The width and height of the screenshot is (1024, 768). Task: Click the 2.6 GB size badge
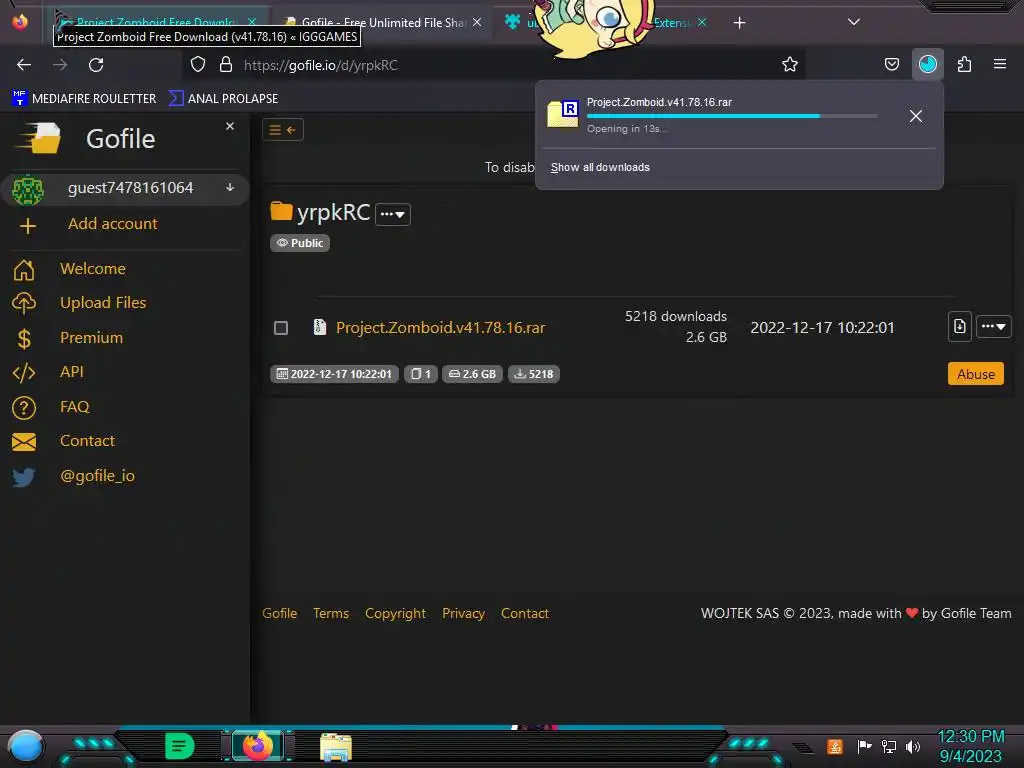click(x=472, y=374)
